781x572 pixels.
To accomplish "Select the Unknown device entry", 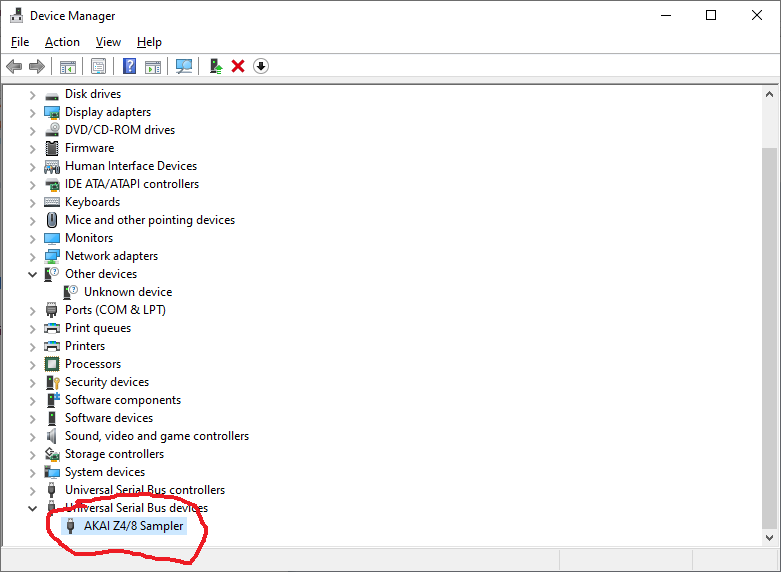I will (128, 292).
